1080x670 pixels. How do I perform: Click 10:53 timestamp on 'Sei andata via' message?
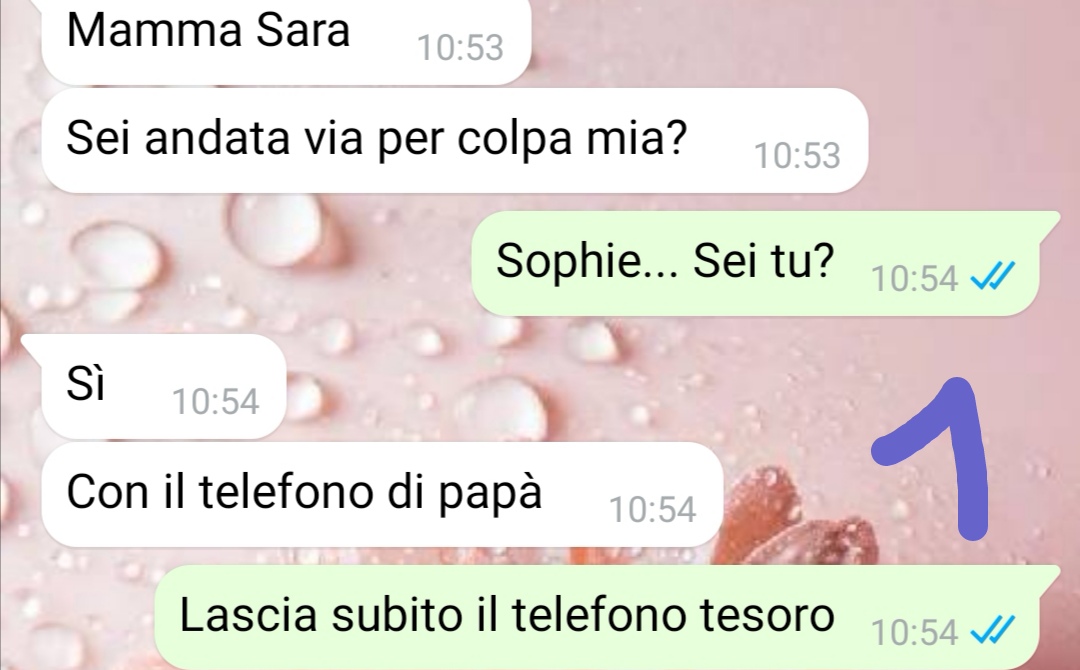tap(797, 156)
